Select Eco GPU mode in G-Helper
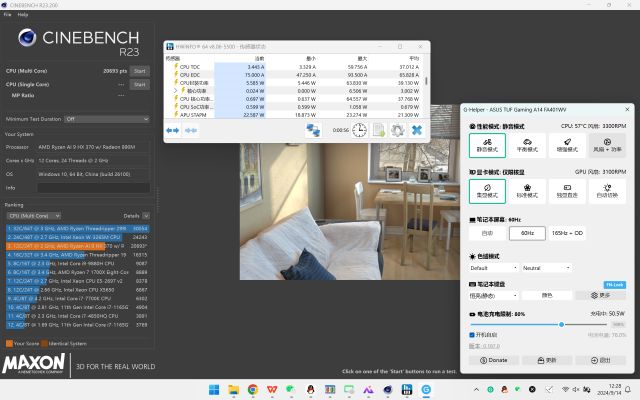 pos(487,190)
